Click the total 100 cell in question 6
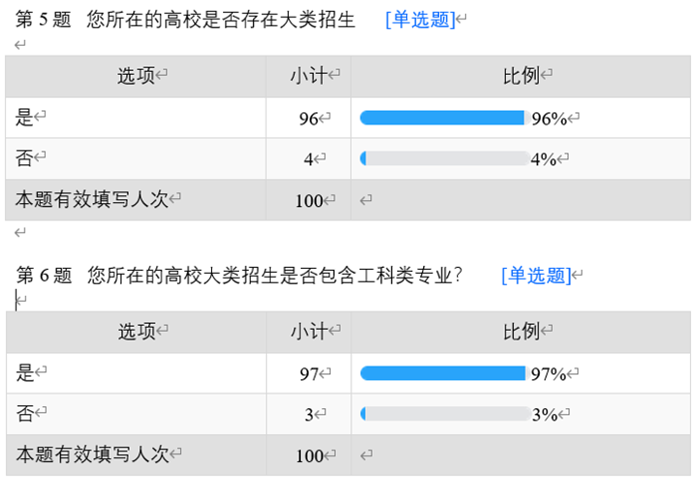This screenshot has height=481, width=692. (x=309, y=455)
